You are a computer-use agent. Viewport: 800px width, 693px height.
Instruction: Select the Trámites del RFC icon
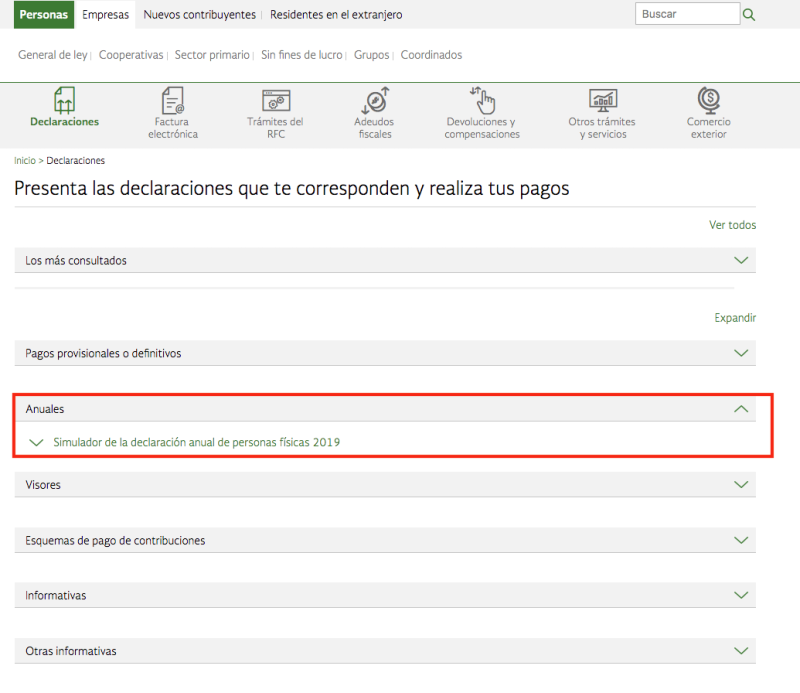click(x=276, y=101)
